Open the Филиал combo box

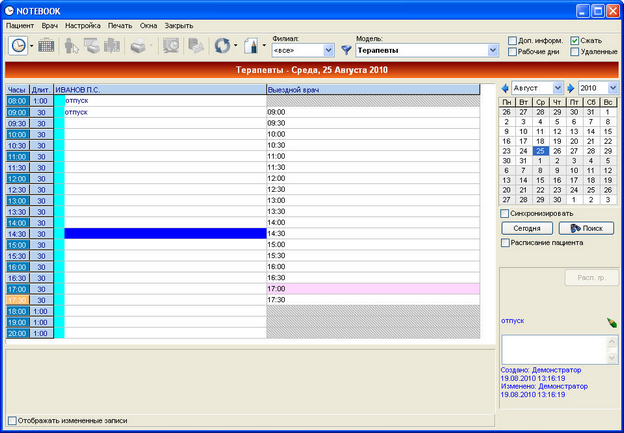pyautogui.click(x=328, y=51)
